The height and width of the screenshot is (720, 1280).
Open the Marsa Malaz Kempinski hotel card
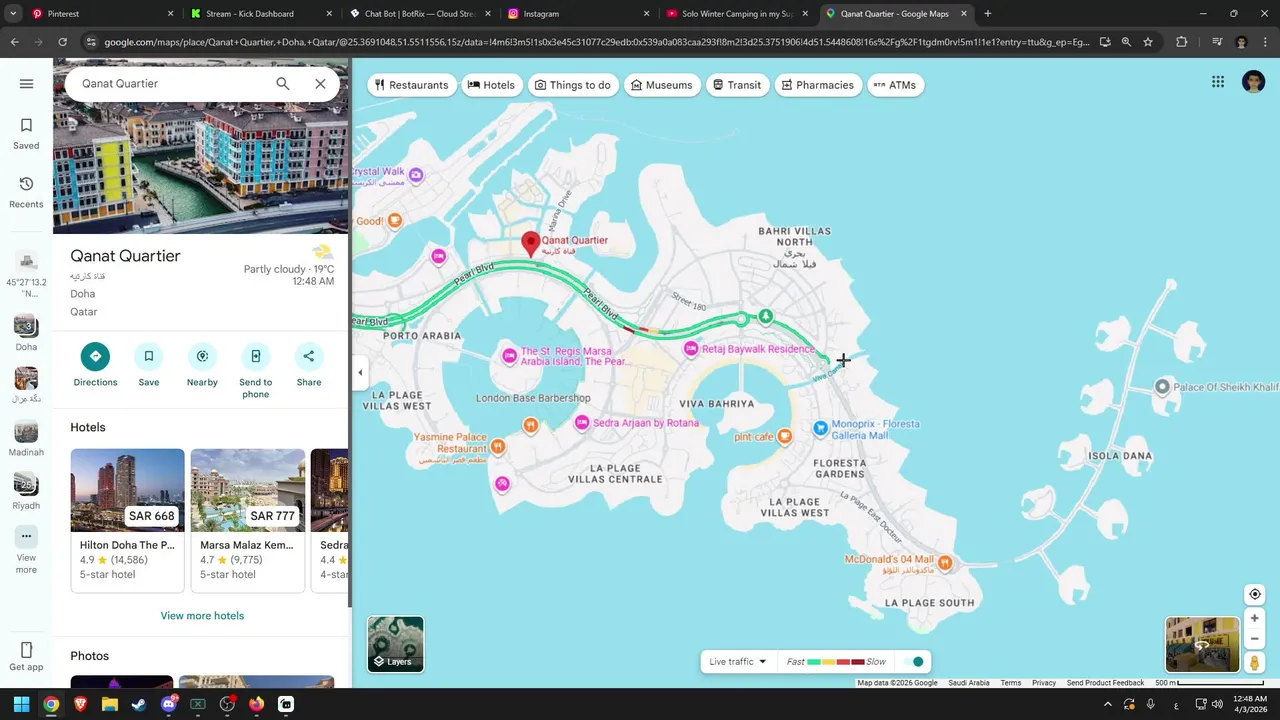tap(247, 520)
